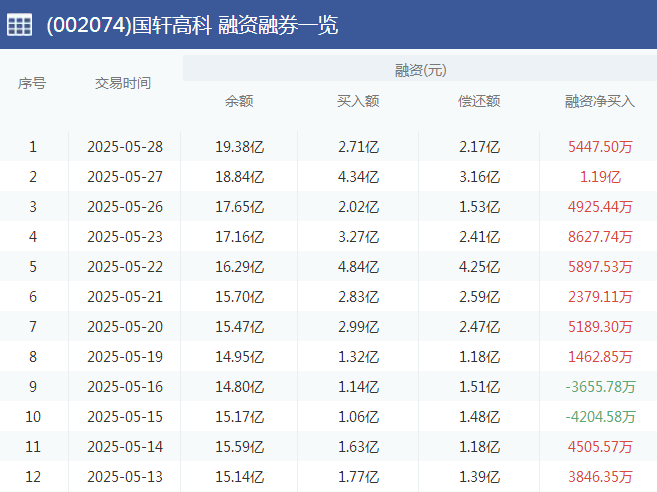Screen dimensions: 657x492
Task: Click buy amount 1.32亿
Action: click(359, 357)
